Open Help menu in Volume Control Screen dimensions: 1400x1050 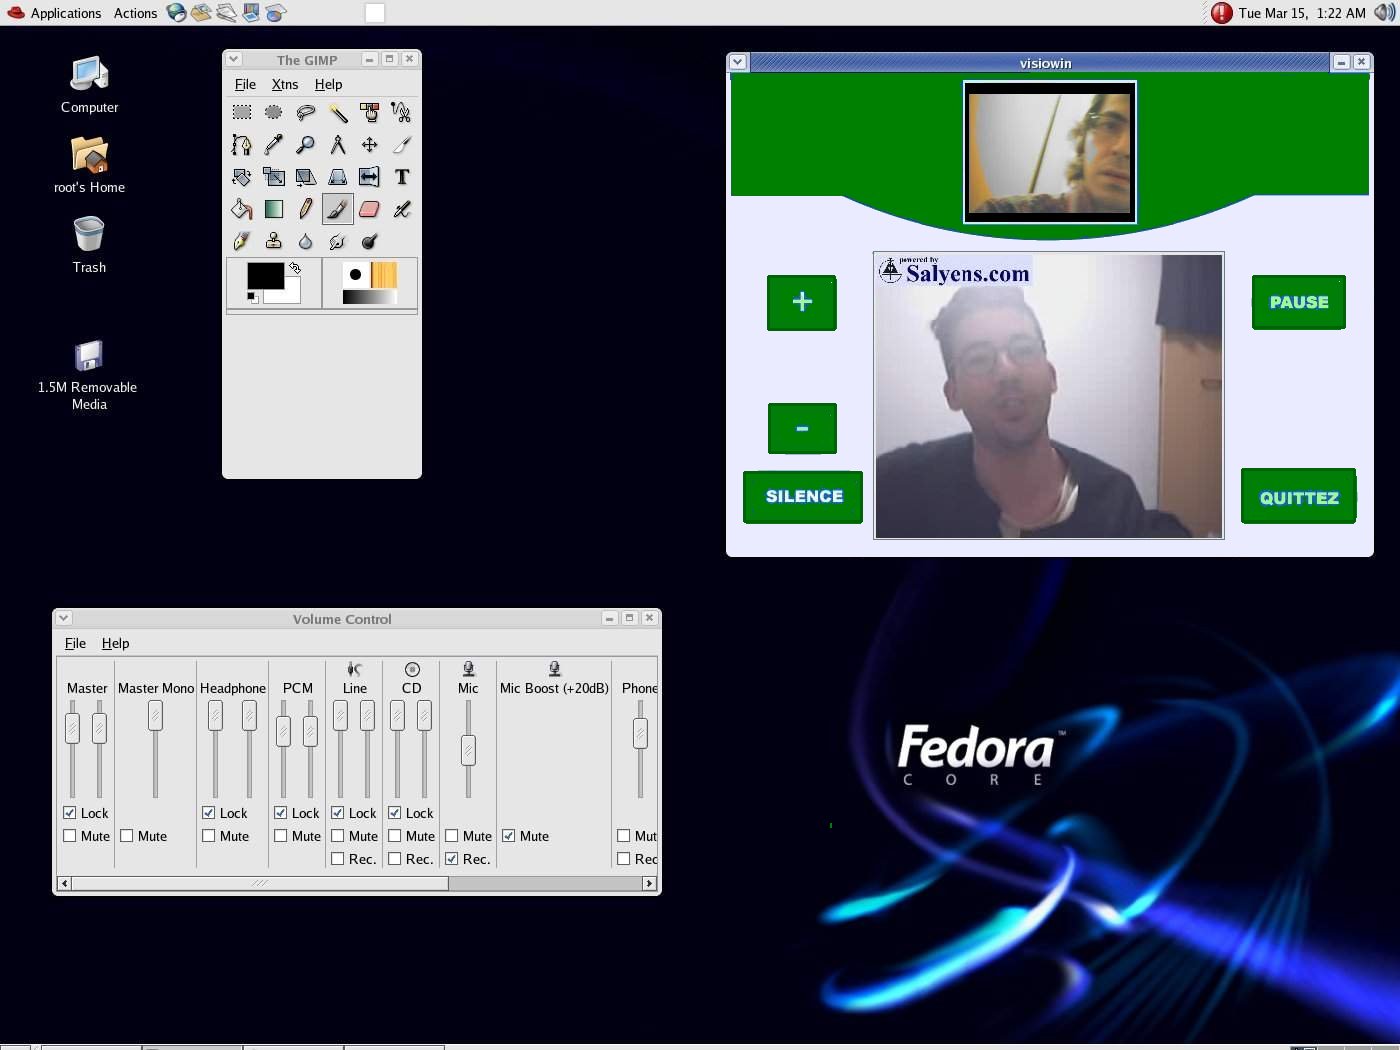[x=115, y=644]
